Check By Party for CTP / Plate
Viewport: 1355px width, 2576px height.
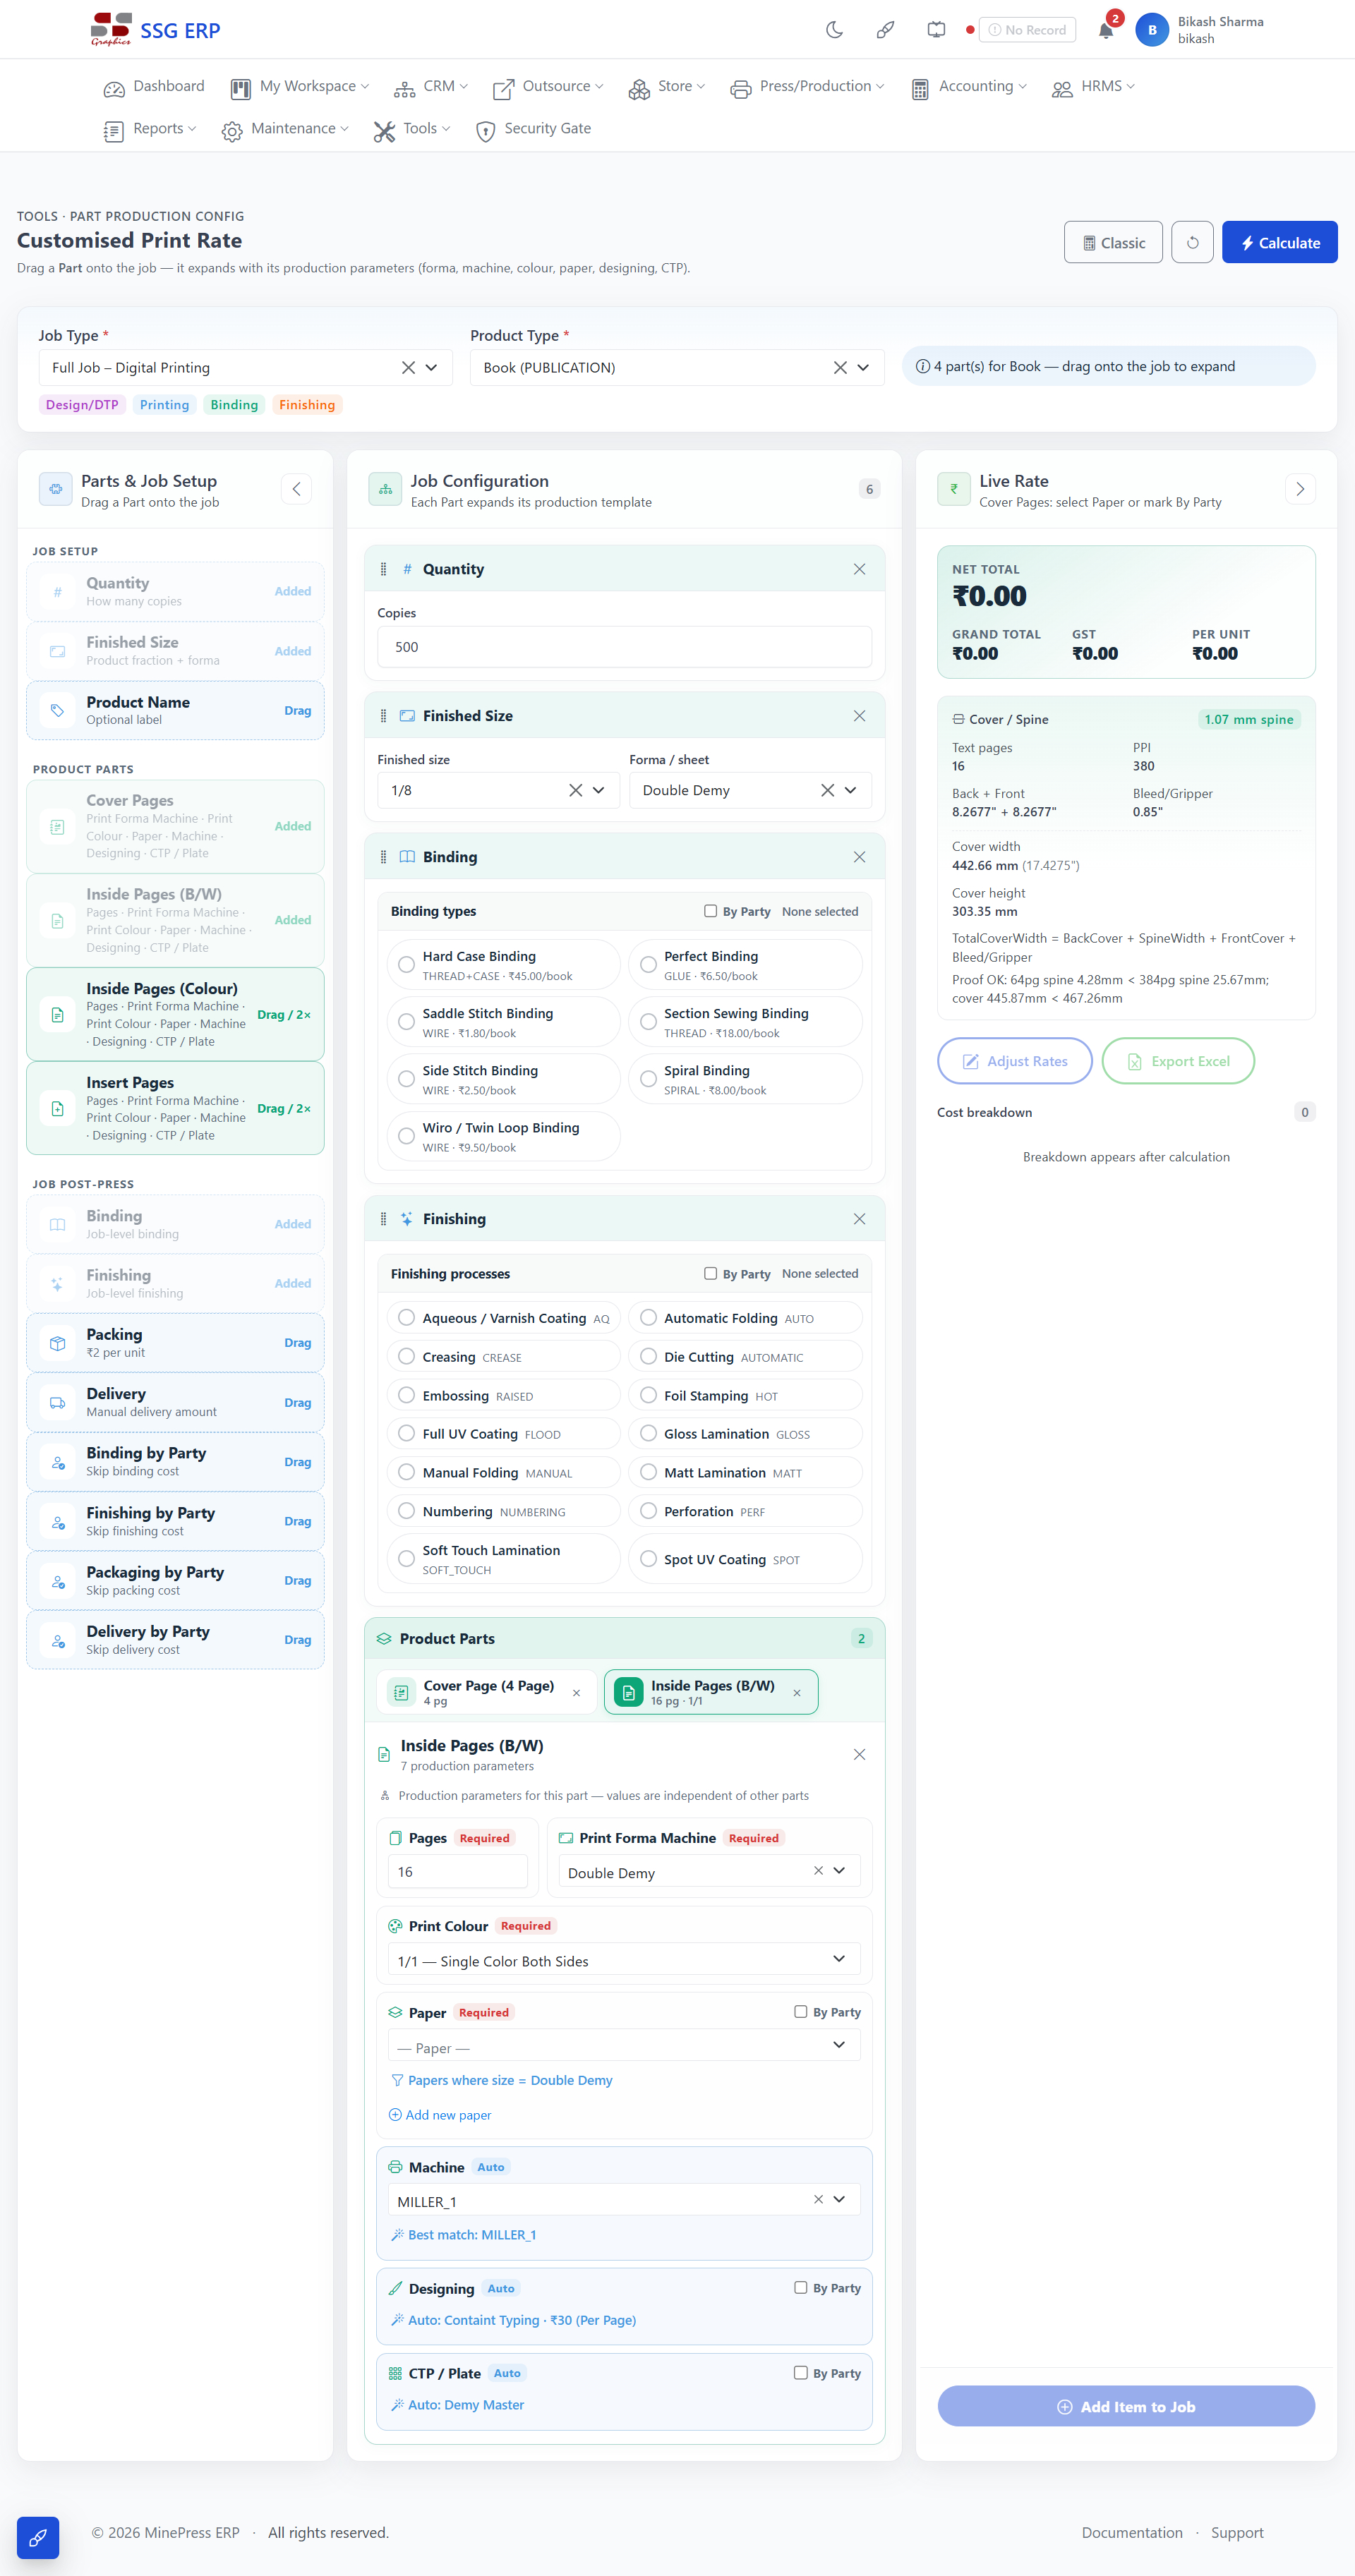(x=800, y=2373)
